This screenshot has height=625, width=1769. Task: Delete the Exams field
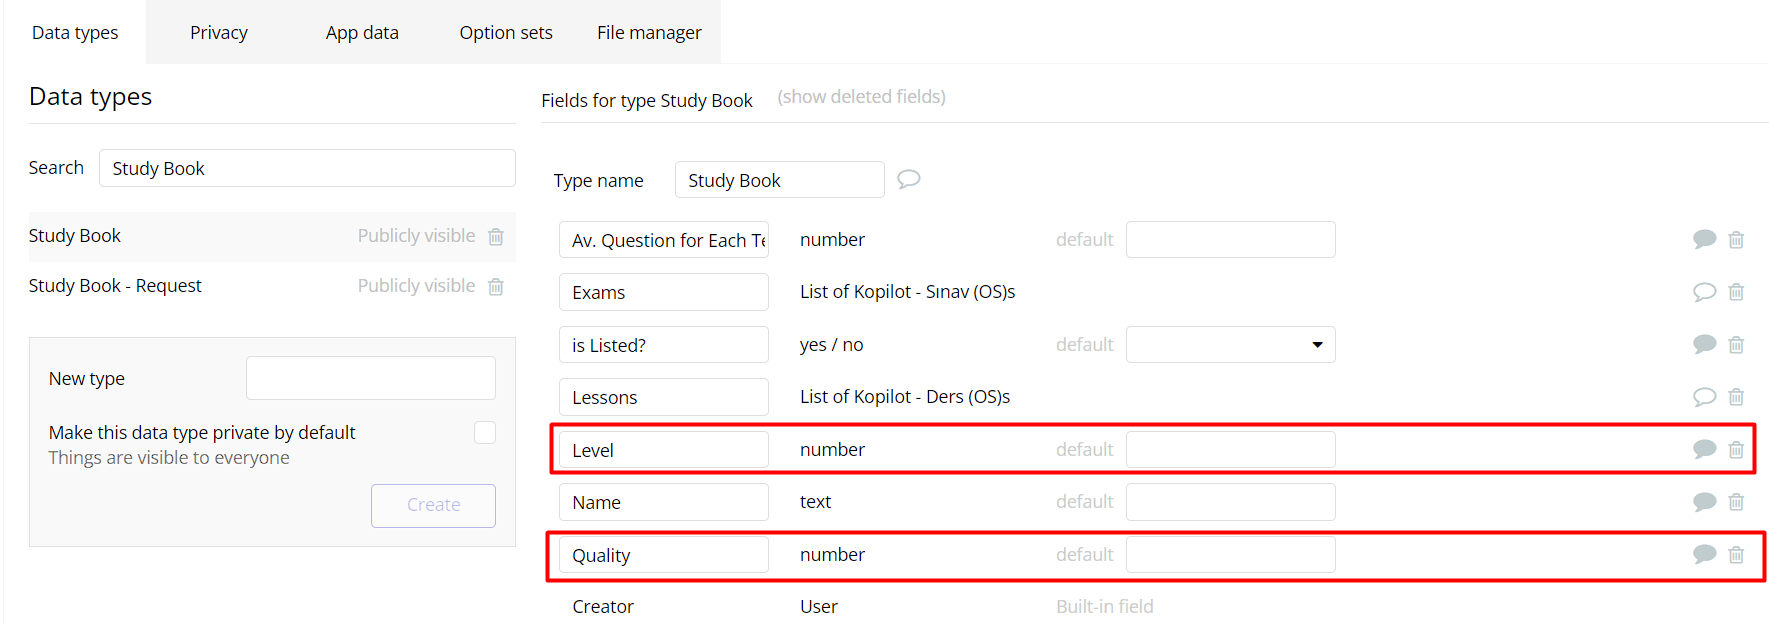[x=1736, y=292]
